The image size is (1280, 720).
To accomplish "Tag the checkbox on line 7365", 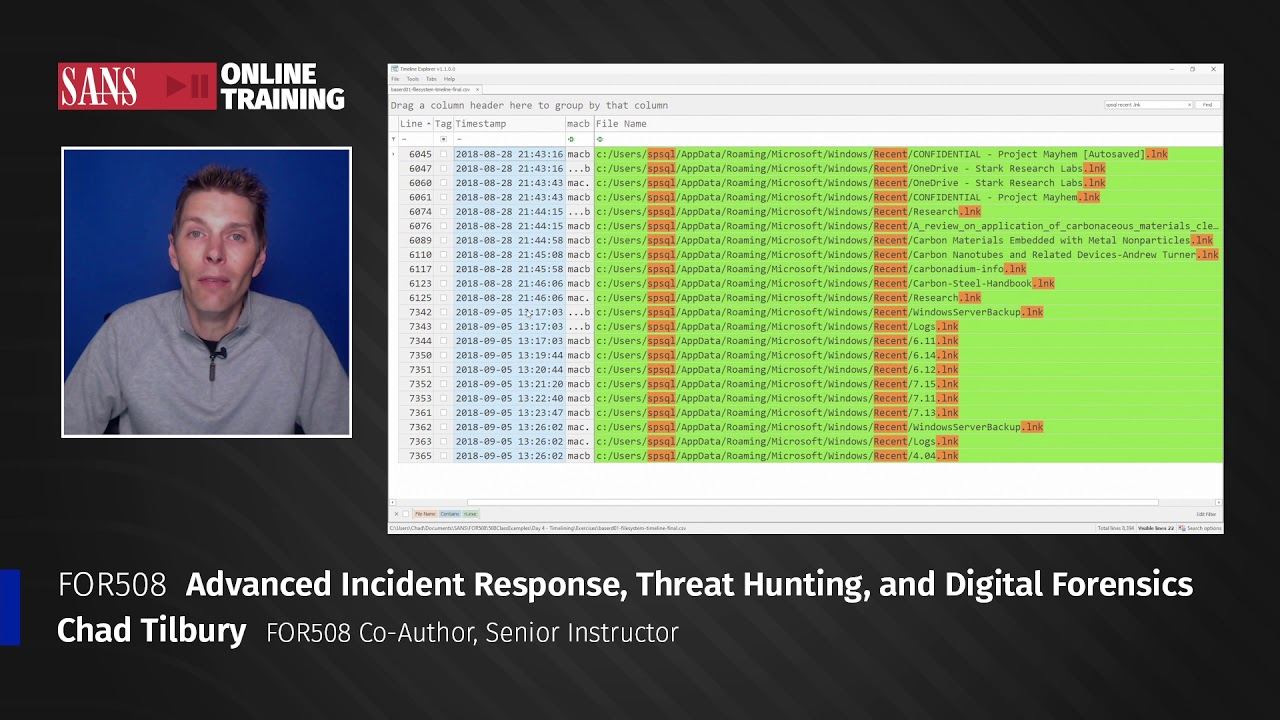I will click(444, 456).
